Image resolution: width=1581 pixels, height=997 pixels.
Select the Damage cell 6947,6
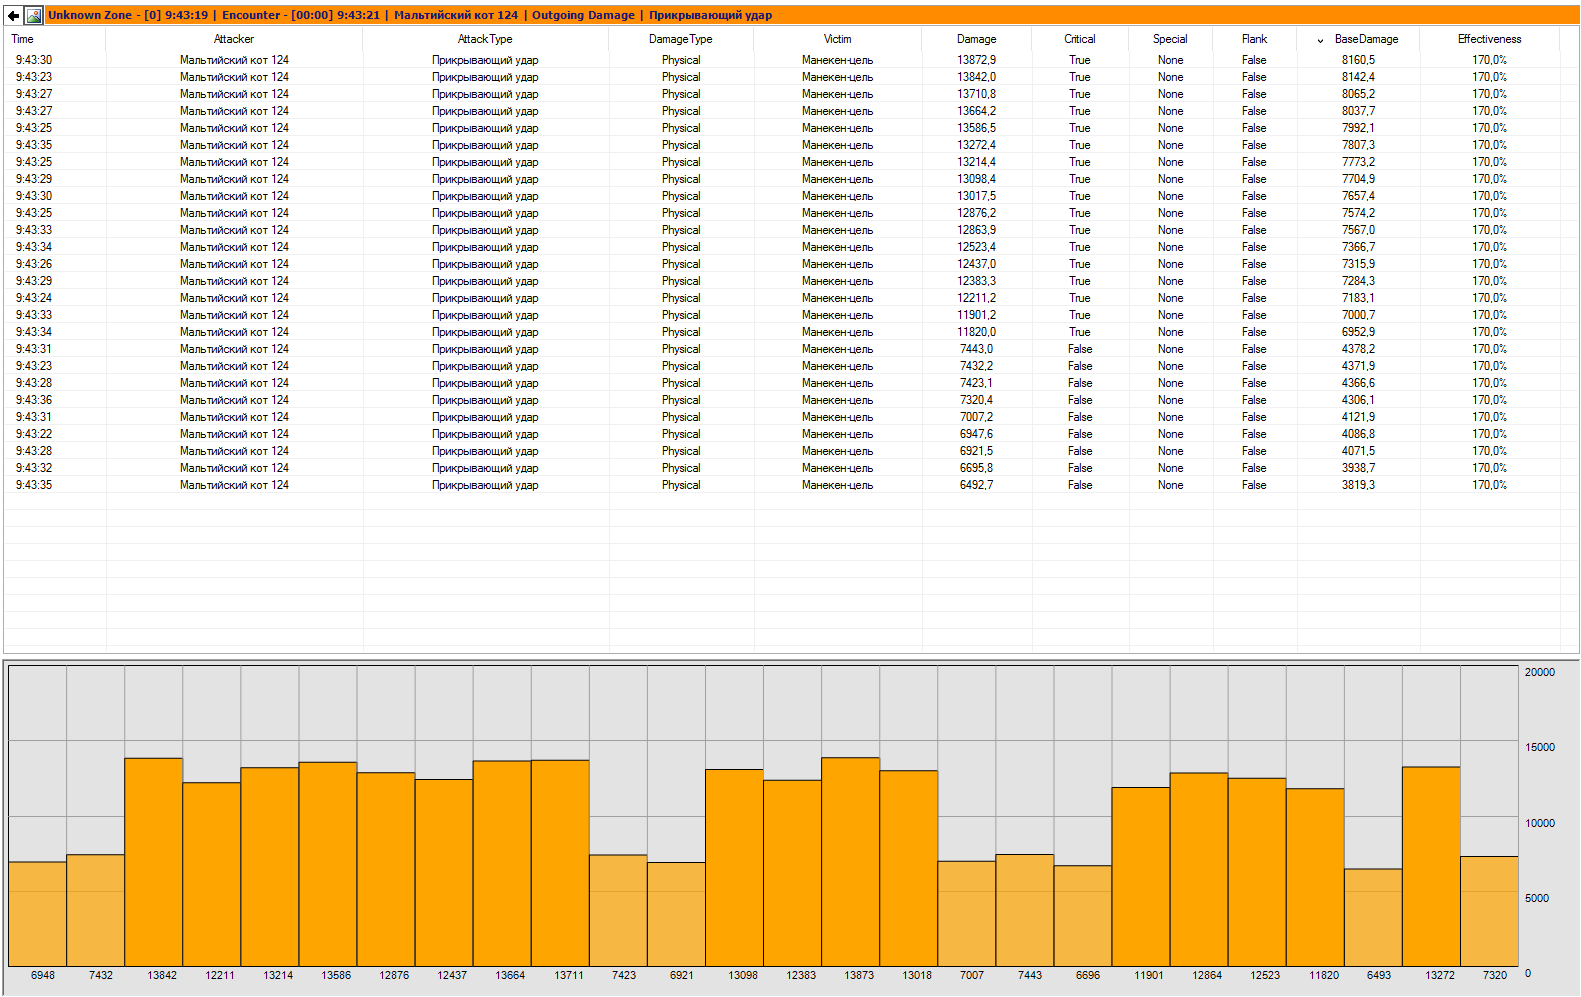pyautogui.click(x=977, y=434)
